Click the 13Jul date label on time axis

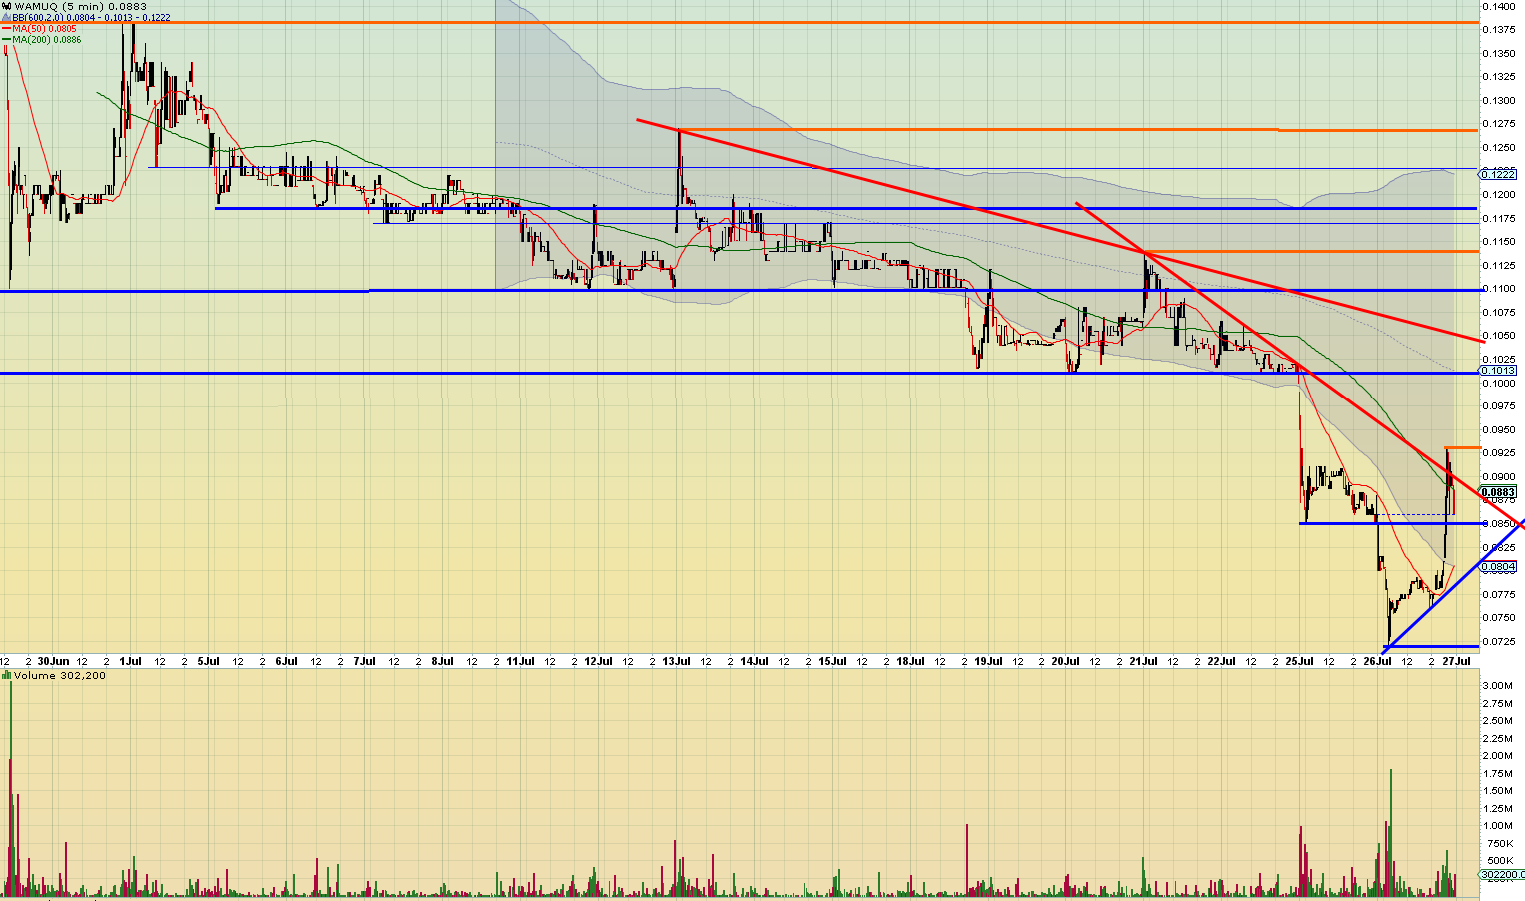click(677, 661)
